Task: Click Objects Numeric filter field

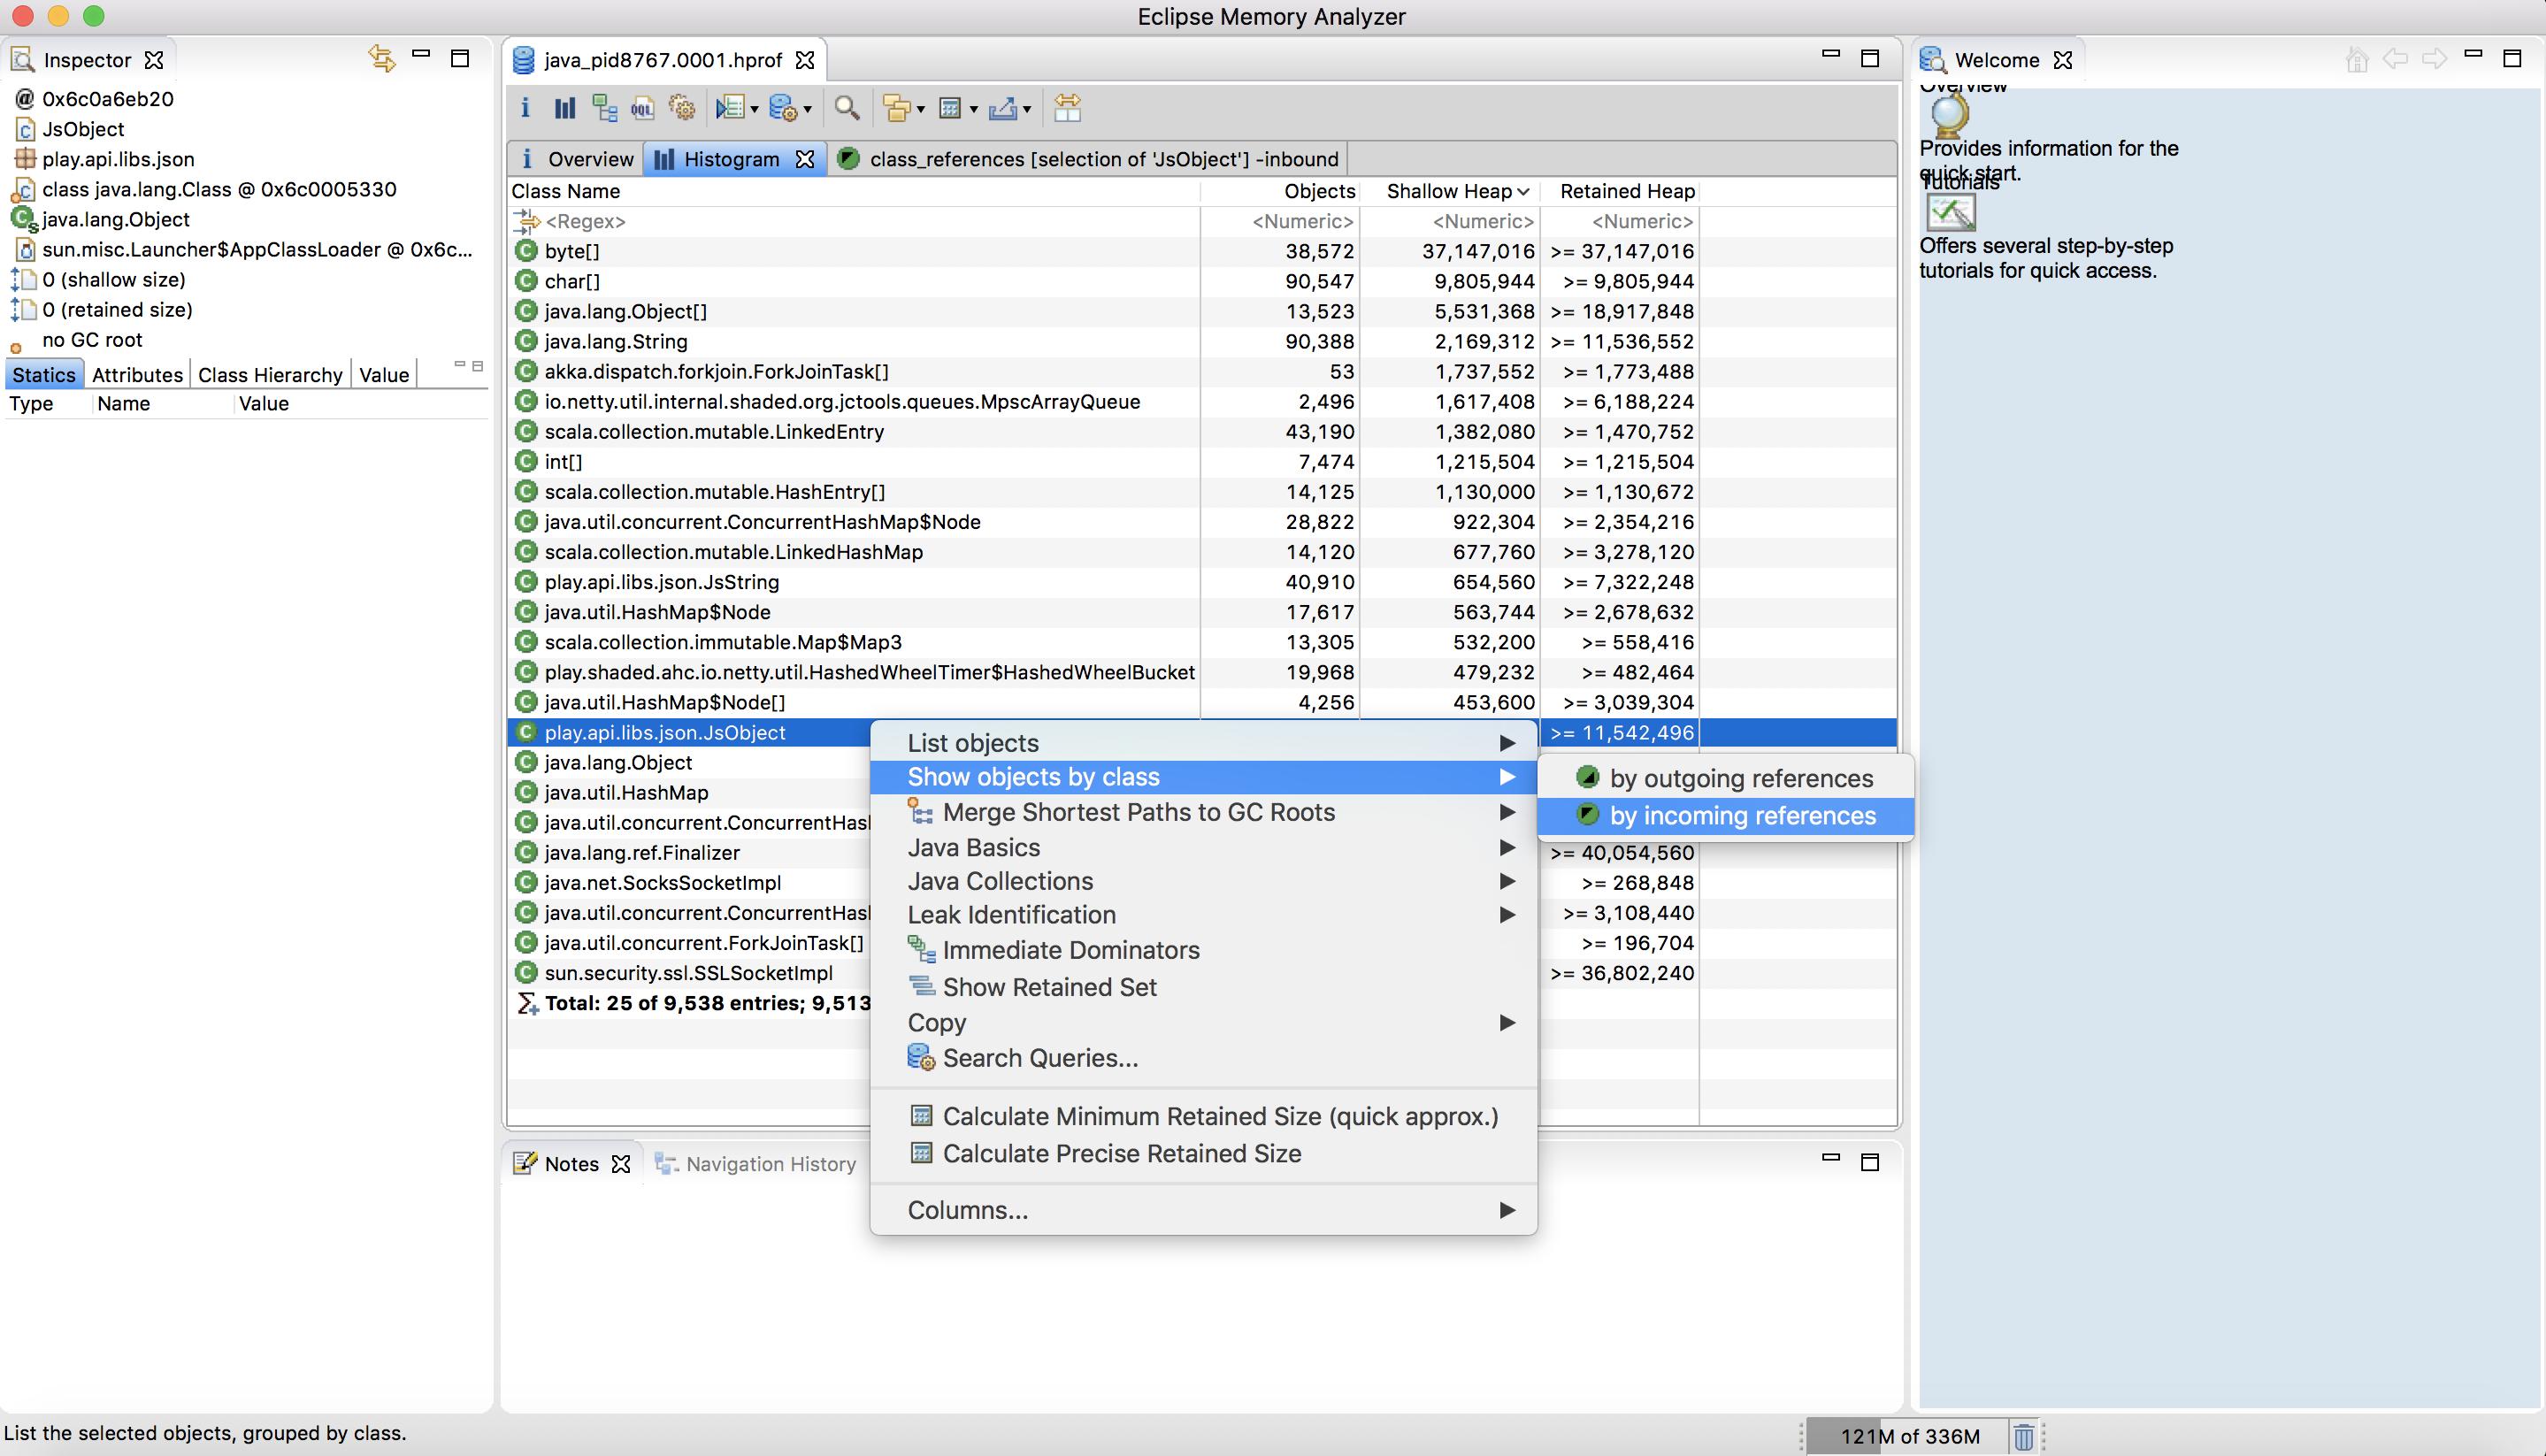Action: click(x=1280, y=221)
